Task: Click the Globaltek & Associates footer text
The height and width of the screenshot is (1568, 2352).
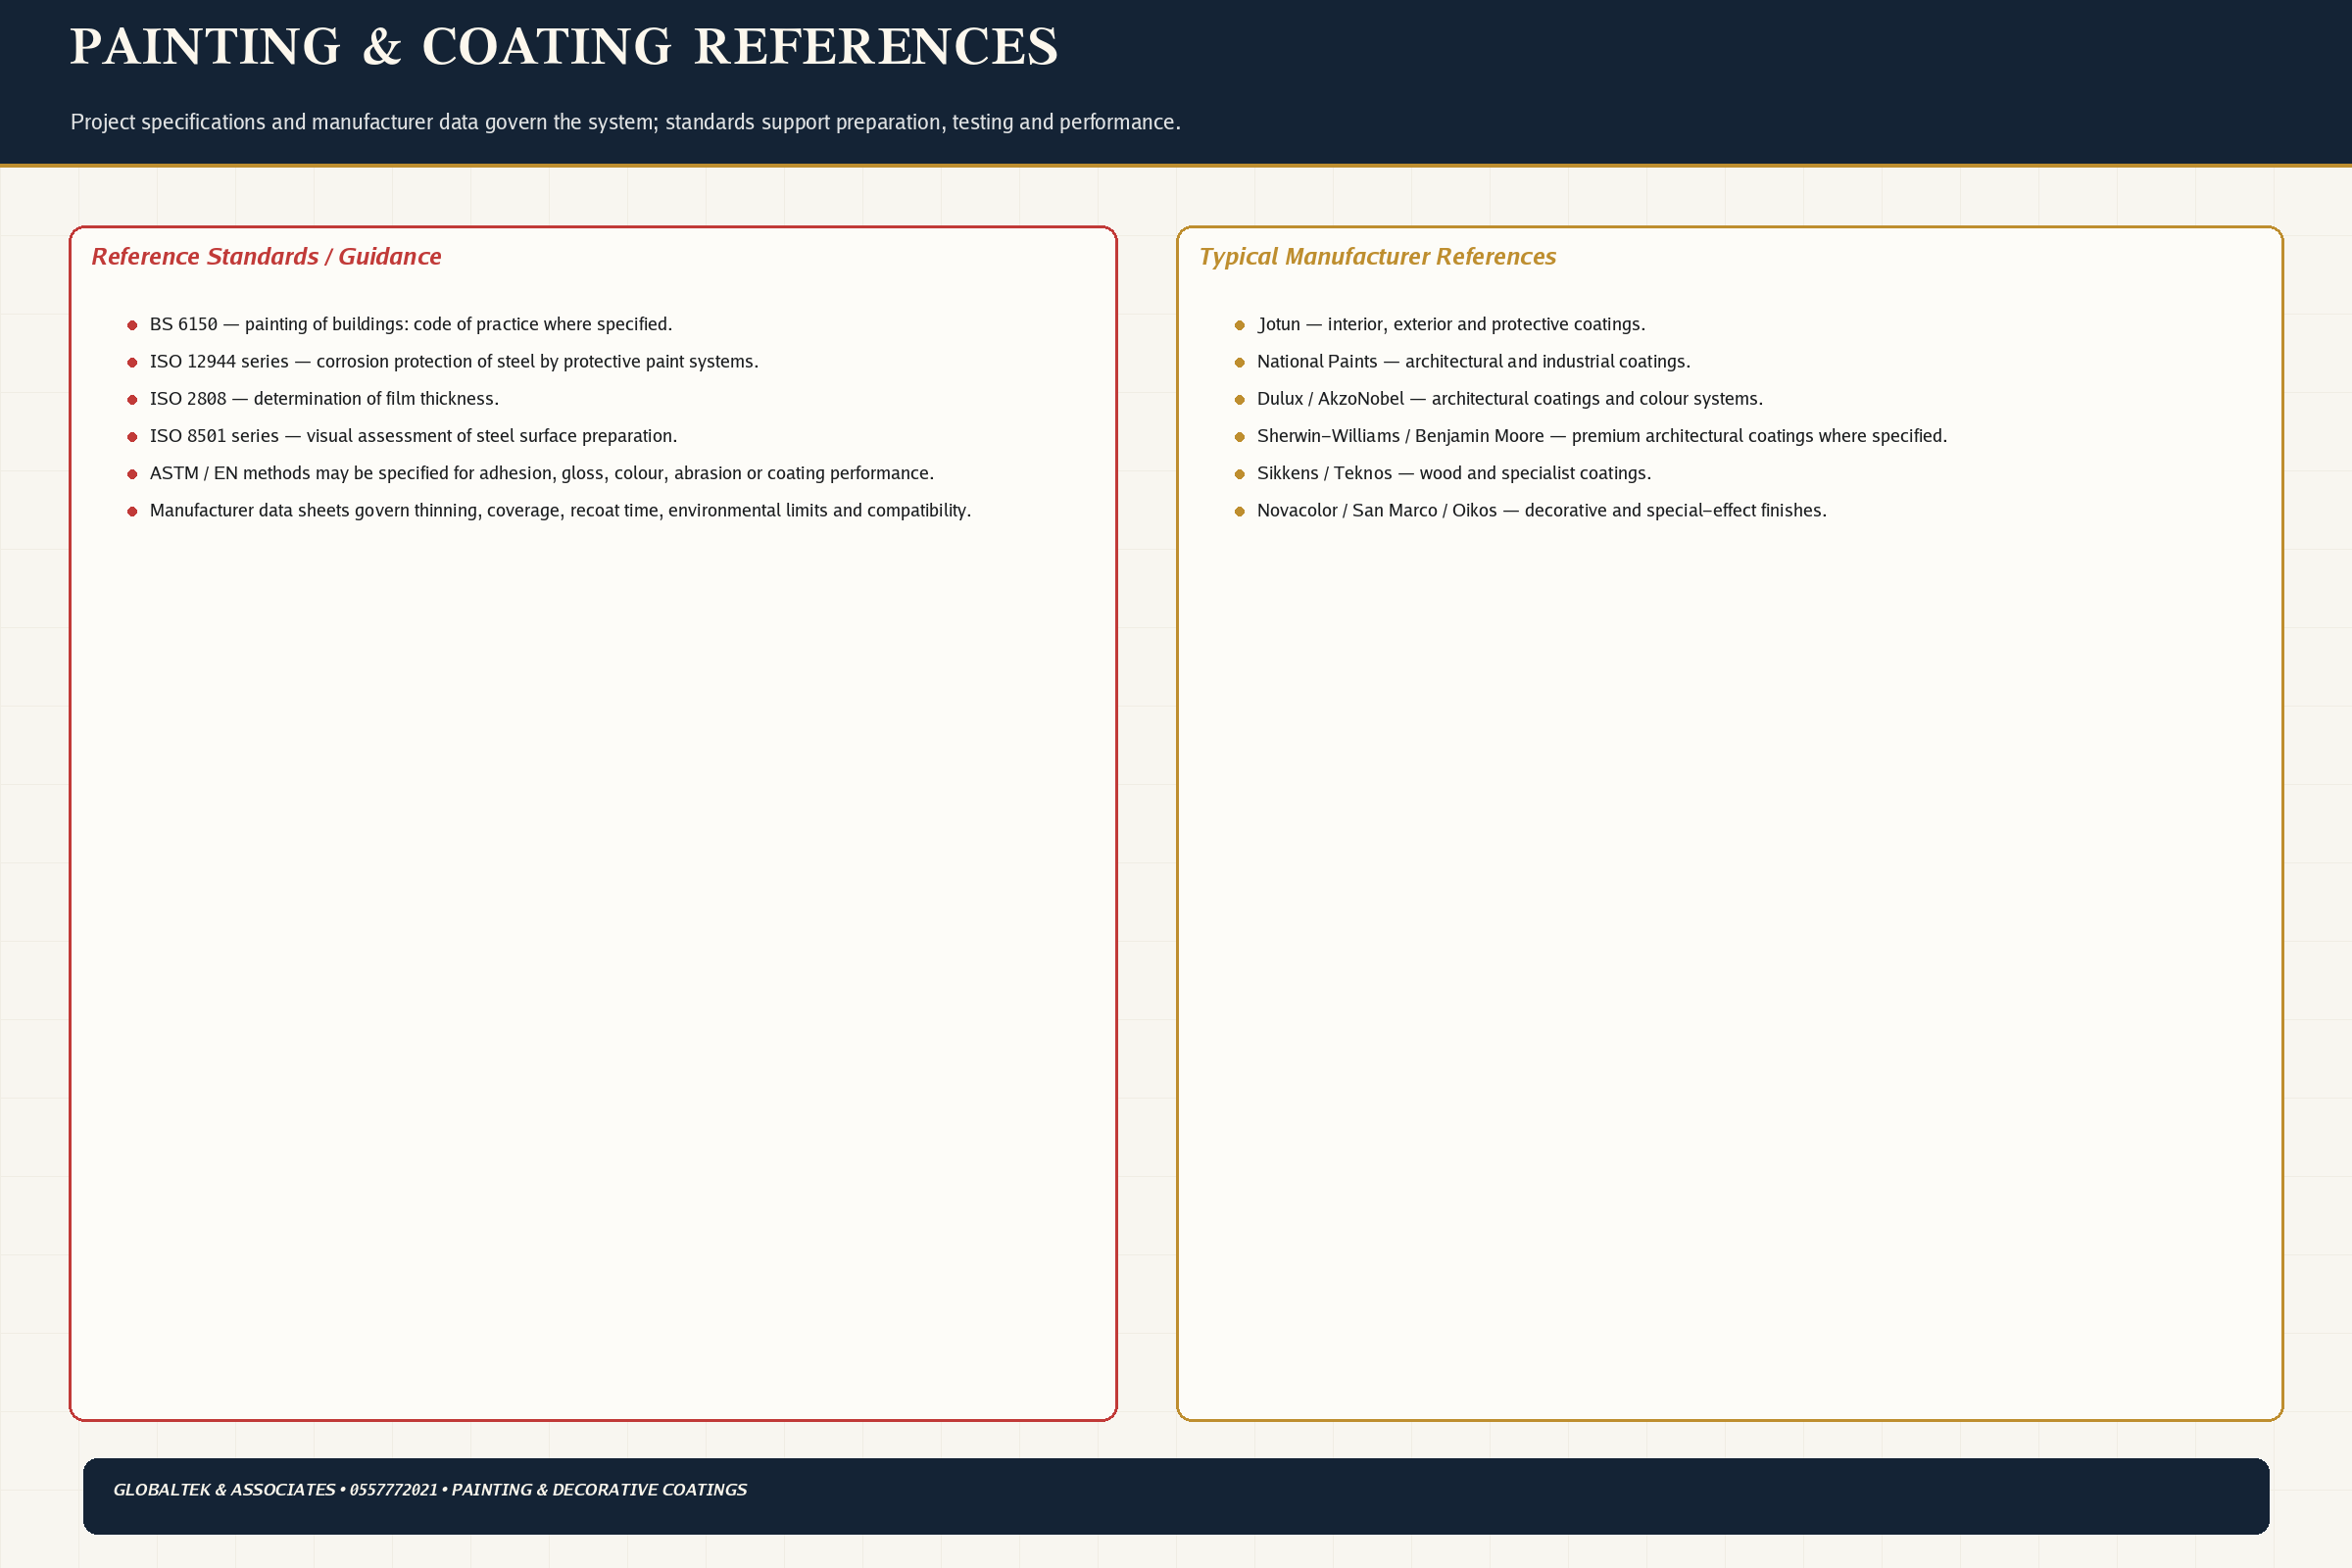Action: pyautogui.click(x=430, y=1489)
